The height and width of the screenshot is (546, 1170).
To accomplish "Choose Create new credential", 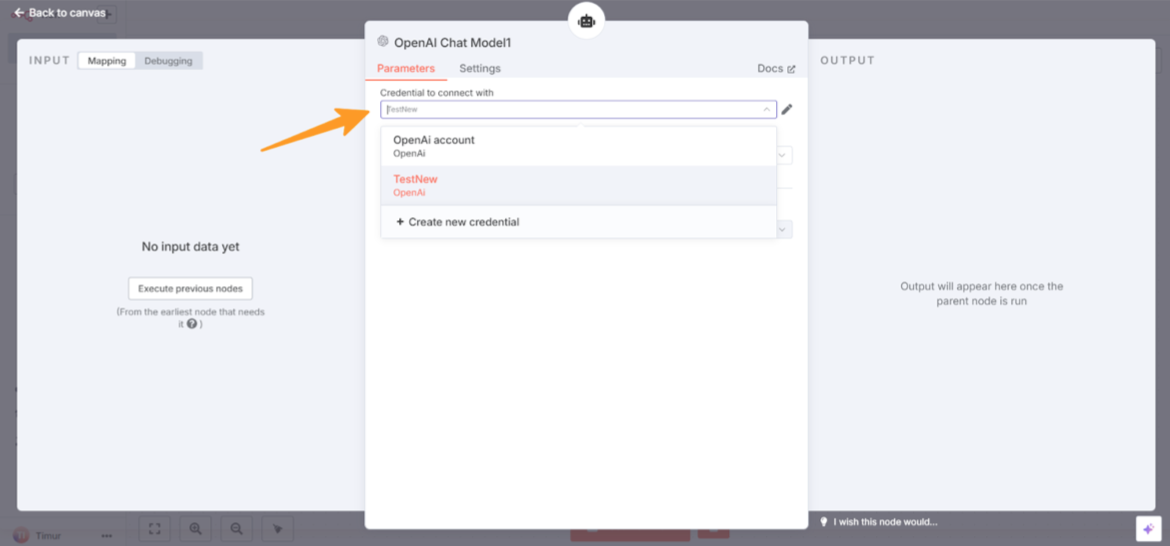I will tap(578, 222).
